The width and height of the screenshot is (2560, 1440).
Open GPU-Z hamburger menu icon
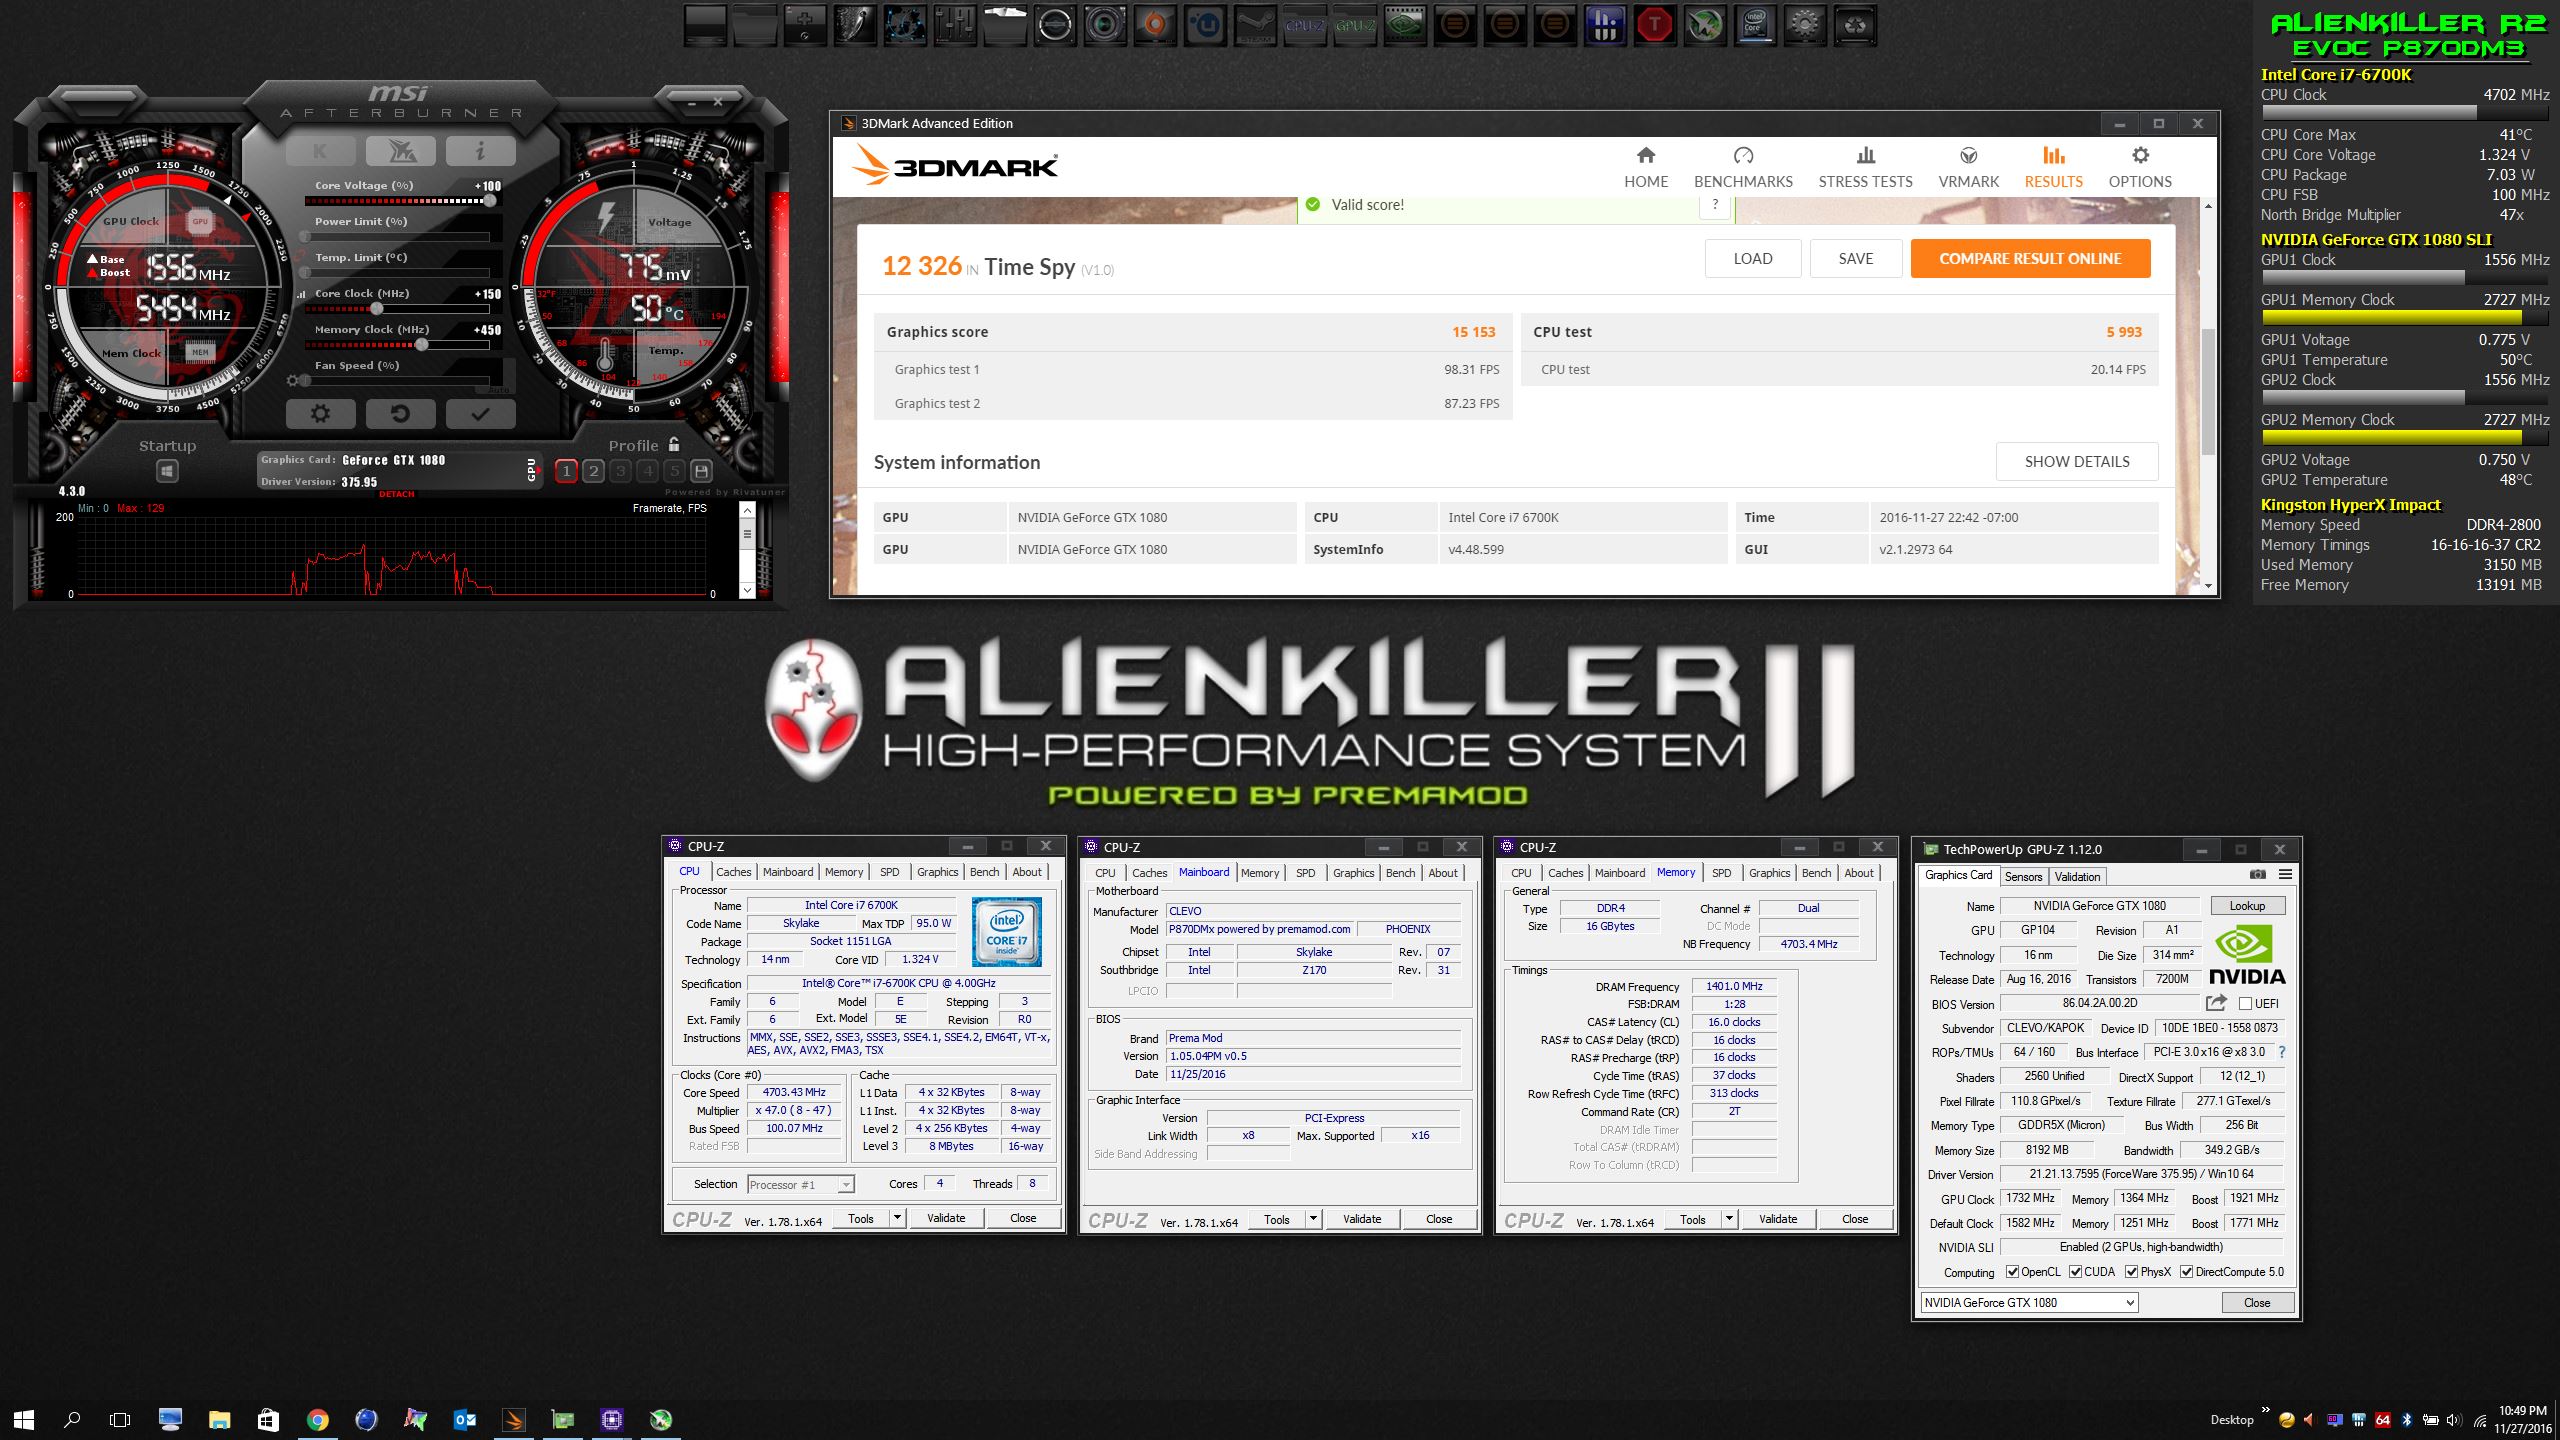click(x=2285, y=874)
